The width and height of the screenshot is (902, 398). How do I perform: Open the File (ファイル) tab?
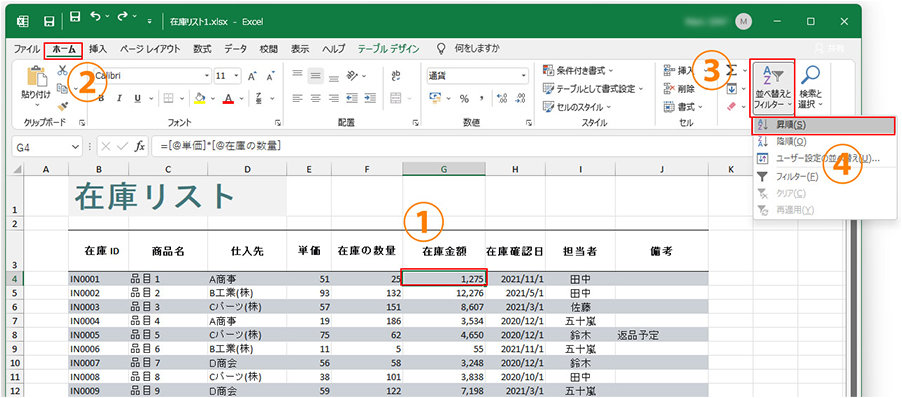click(x=27, y=49)
